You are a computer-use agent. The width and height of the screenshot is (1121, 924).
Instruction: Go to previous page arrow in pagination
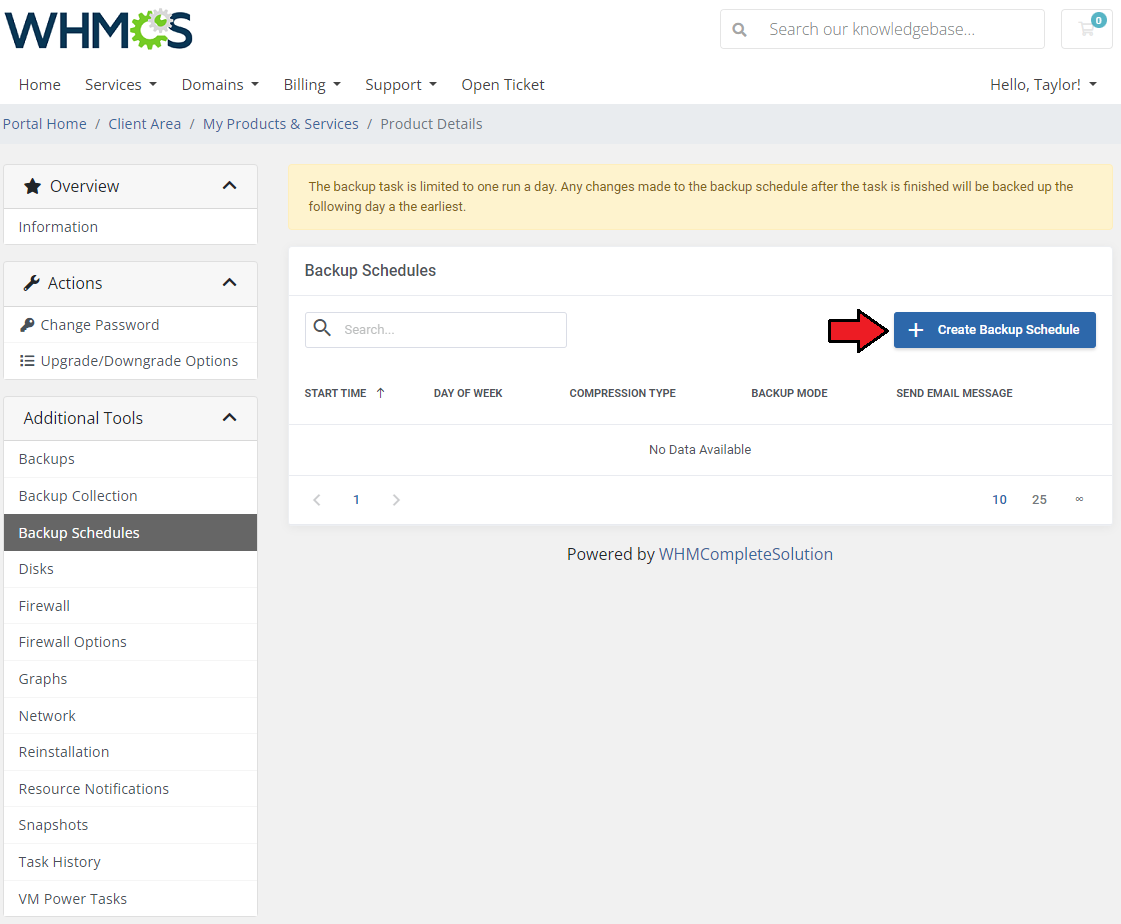point(317,500)
